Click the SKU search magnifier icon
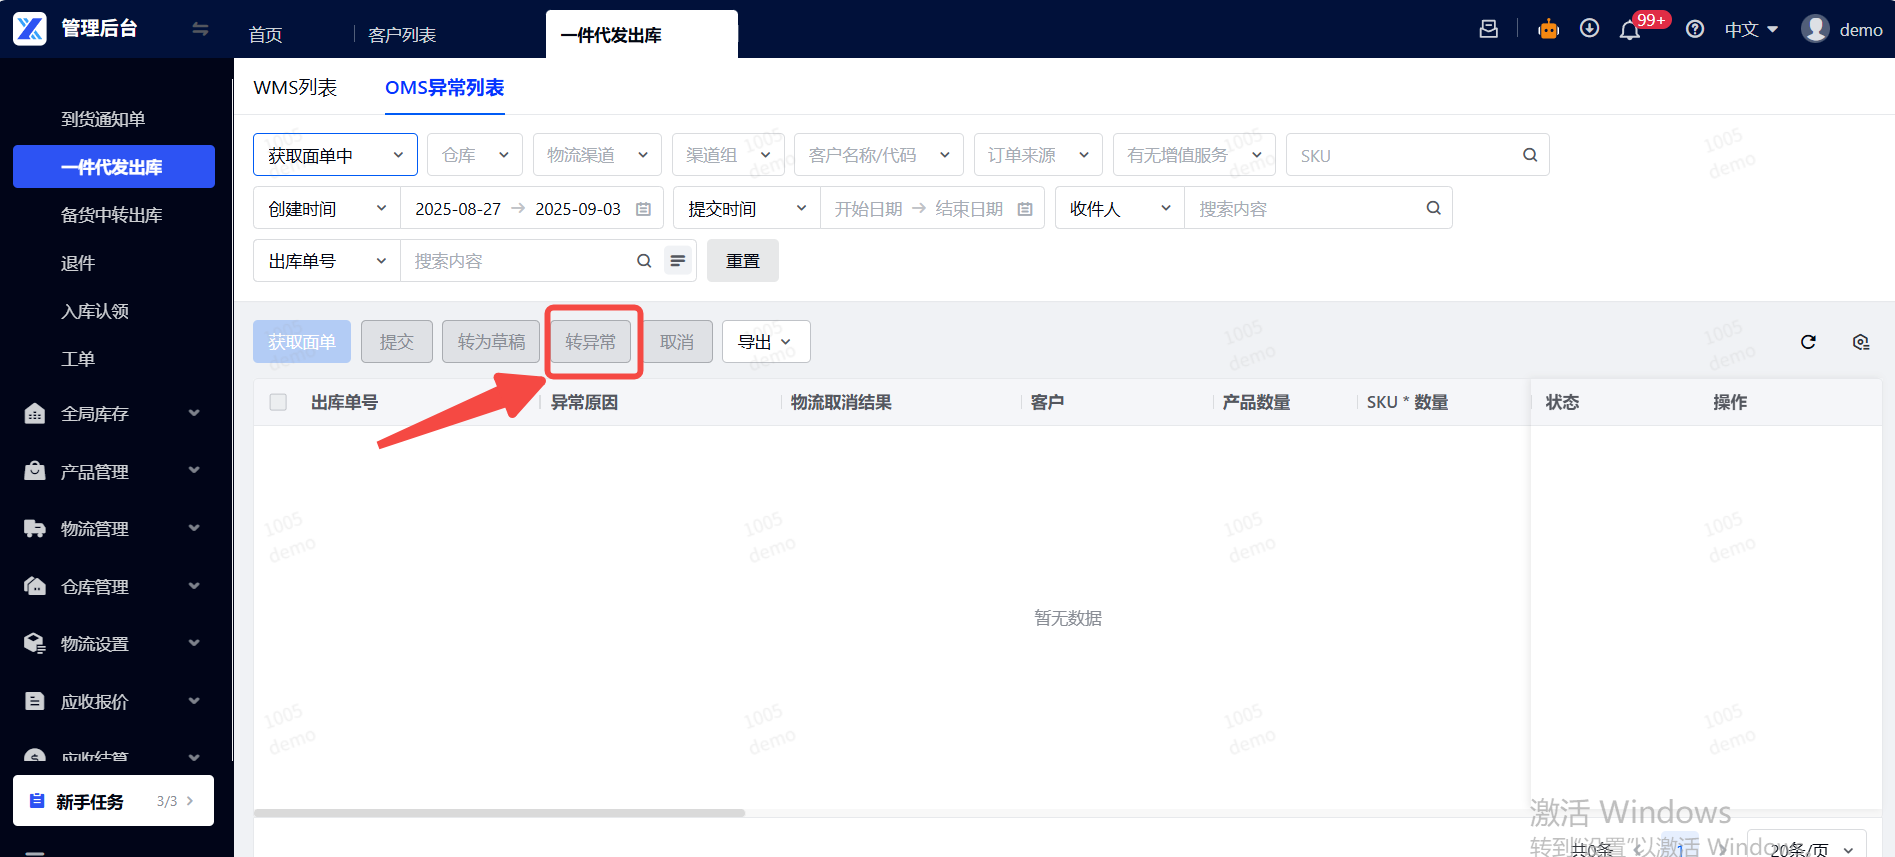Screen dimensions: 1895x857 [x=1530, y=155]
